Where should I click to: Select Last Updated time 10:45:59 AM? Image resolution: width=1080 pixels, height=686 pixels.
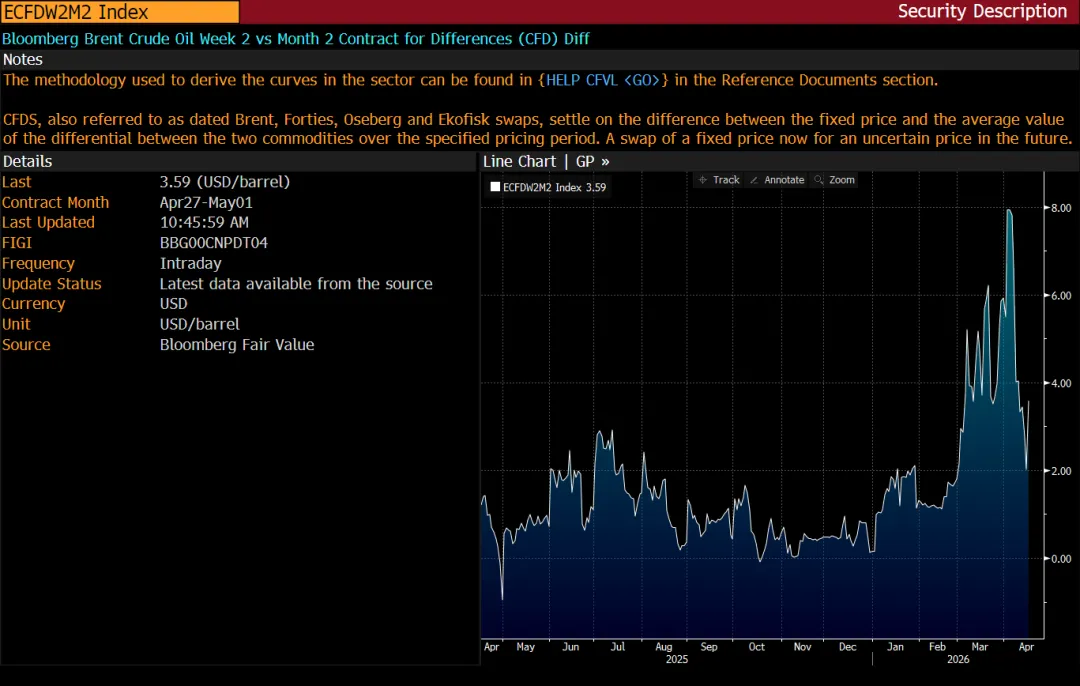pos(204,222)
